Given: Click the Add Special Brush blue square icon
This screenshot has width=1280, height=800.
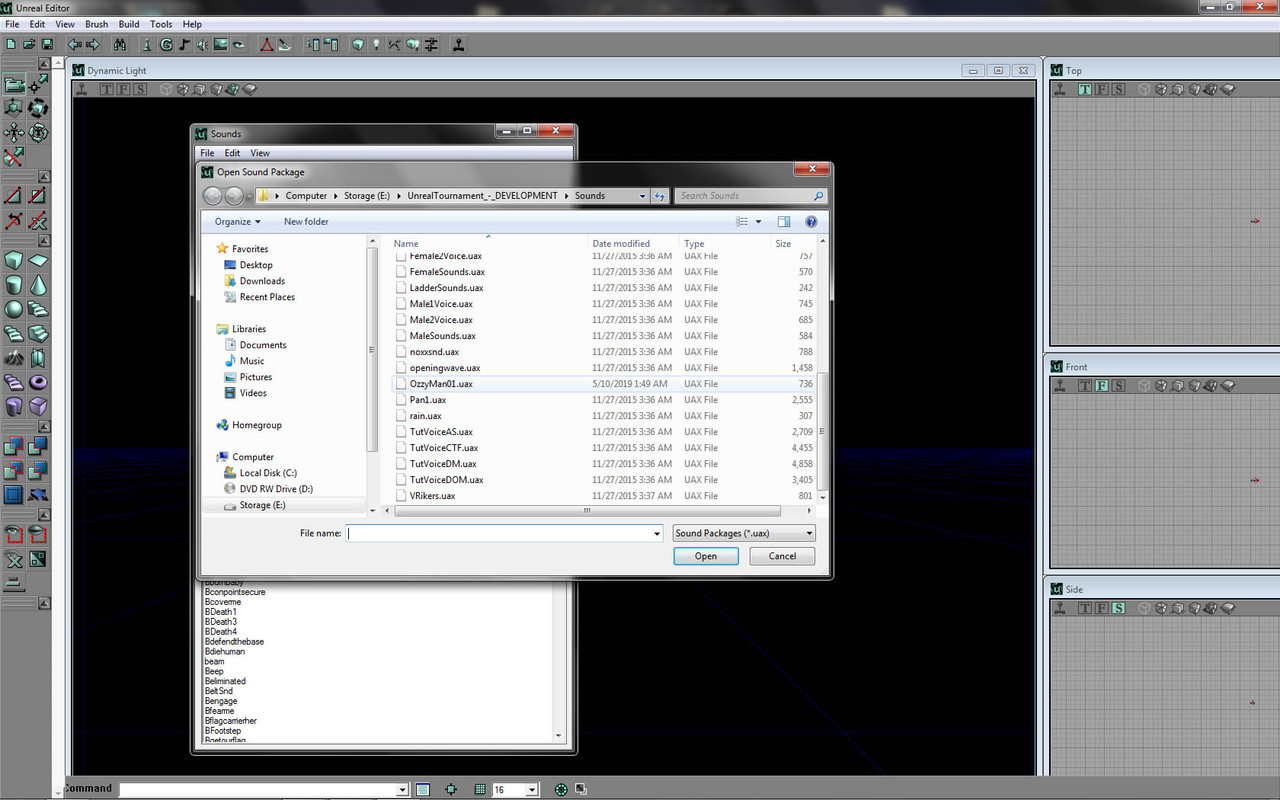Looking at the screenshot, I should 14,495.
